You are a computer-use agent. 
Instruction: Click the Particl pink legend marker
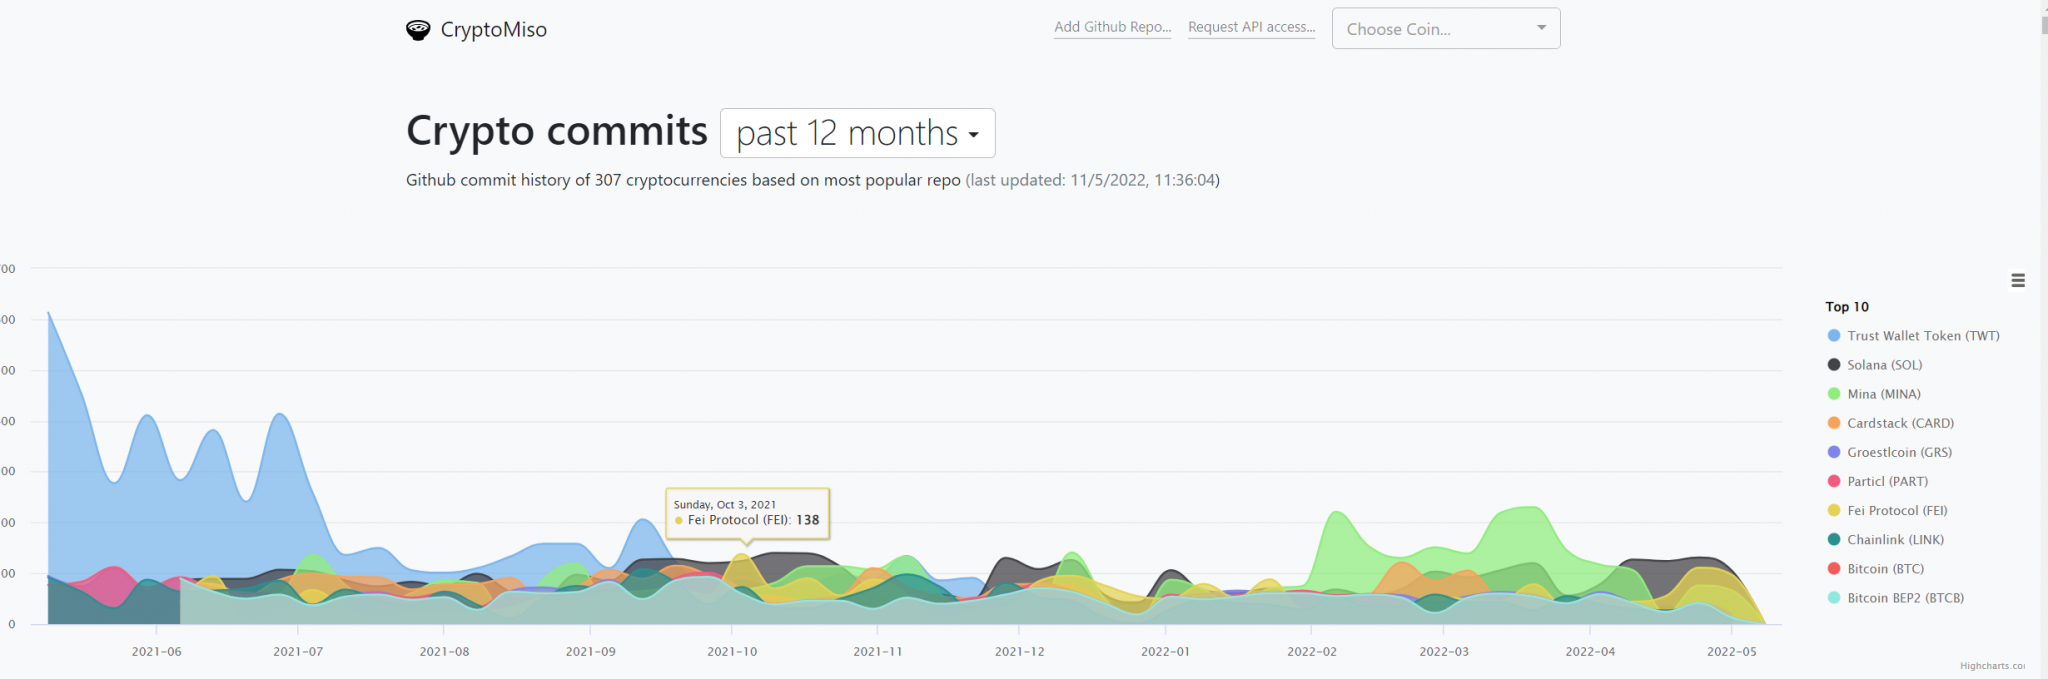click(1833, 481)
